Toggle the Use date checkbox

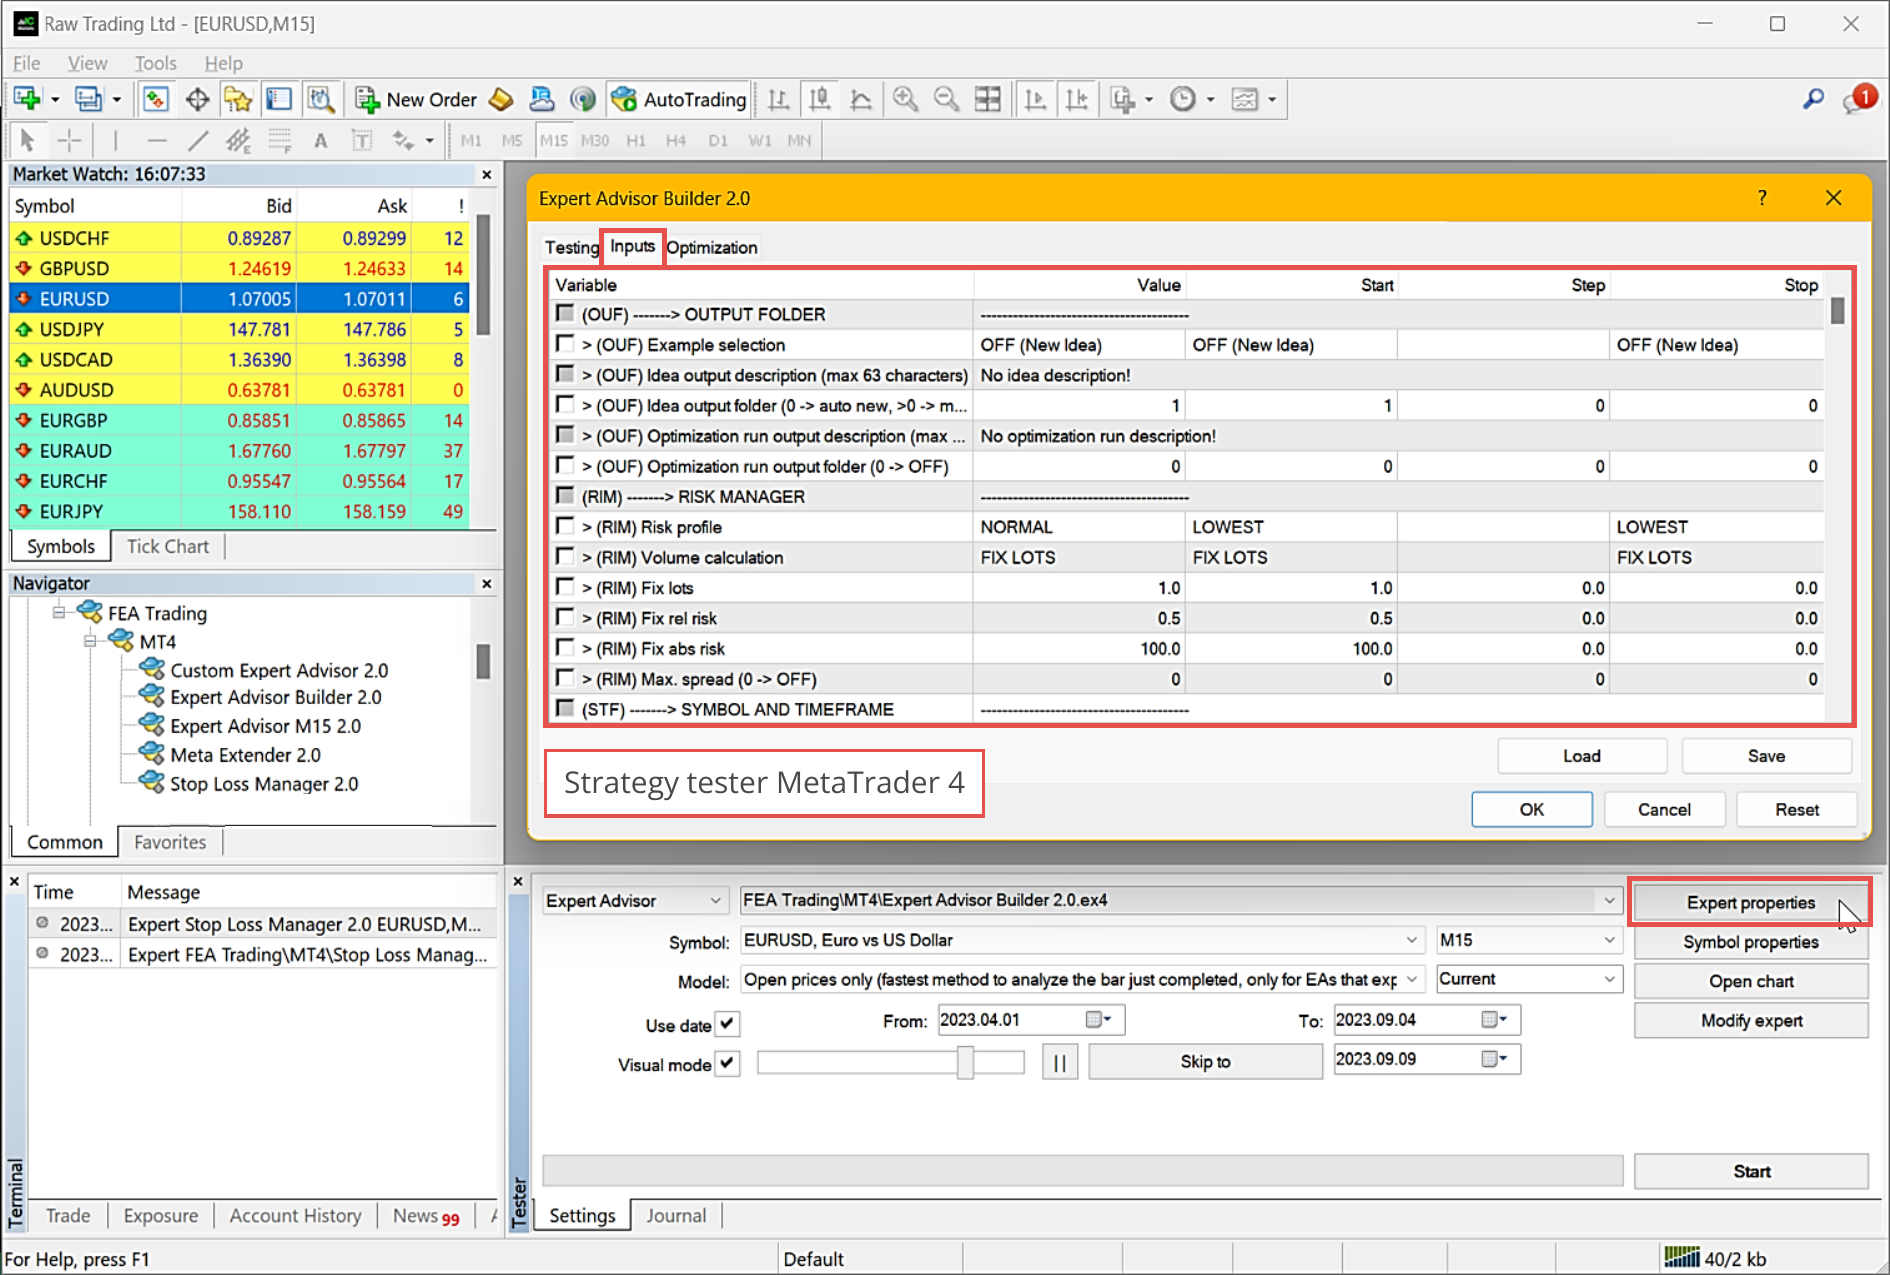pyautogui.click(x=728, y=1024)
